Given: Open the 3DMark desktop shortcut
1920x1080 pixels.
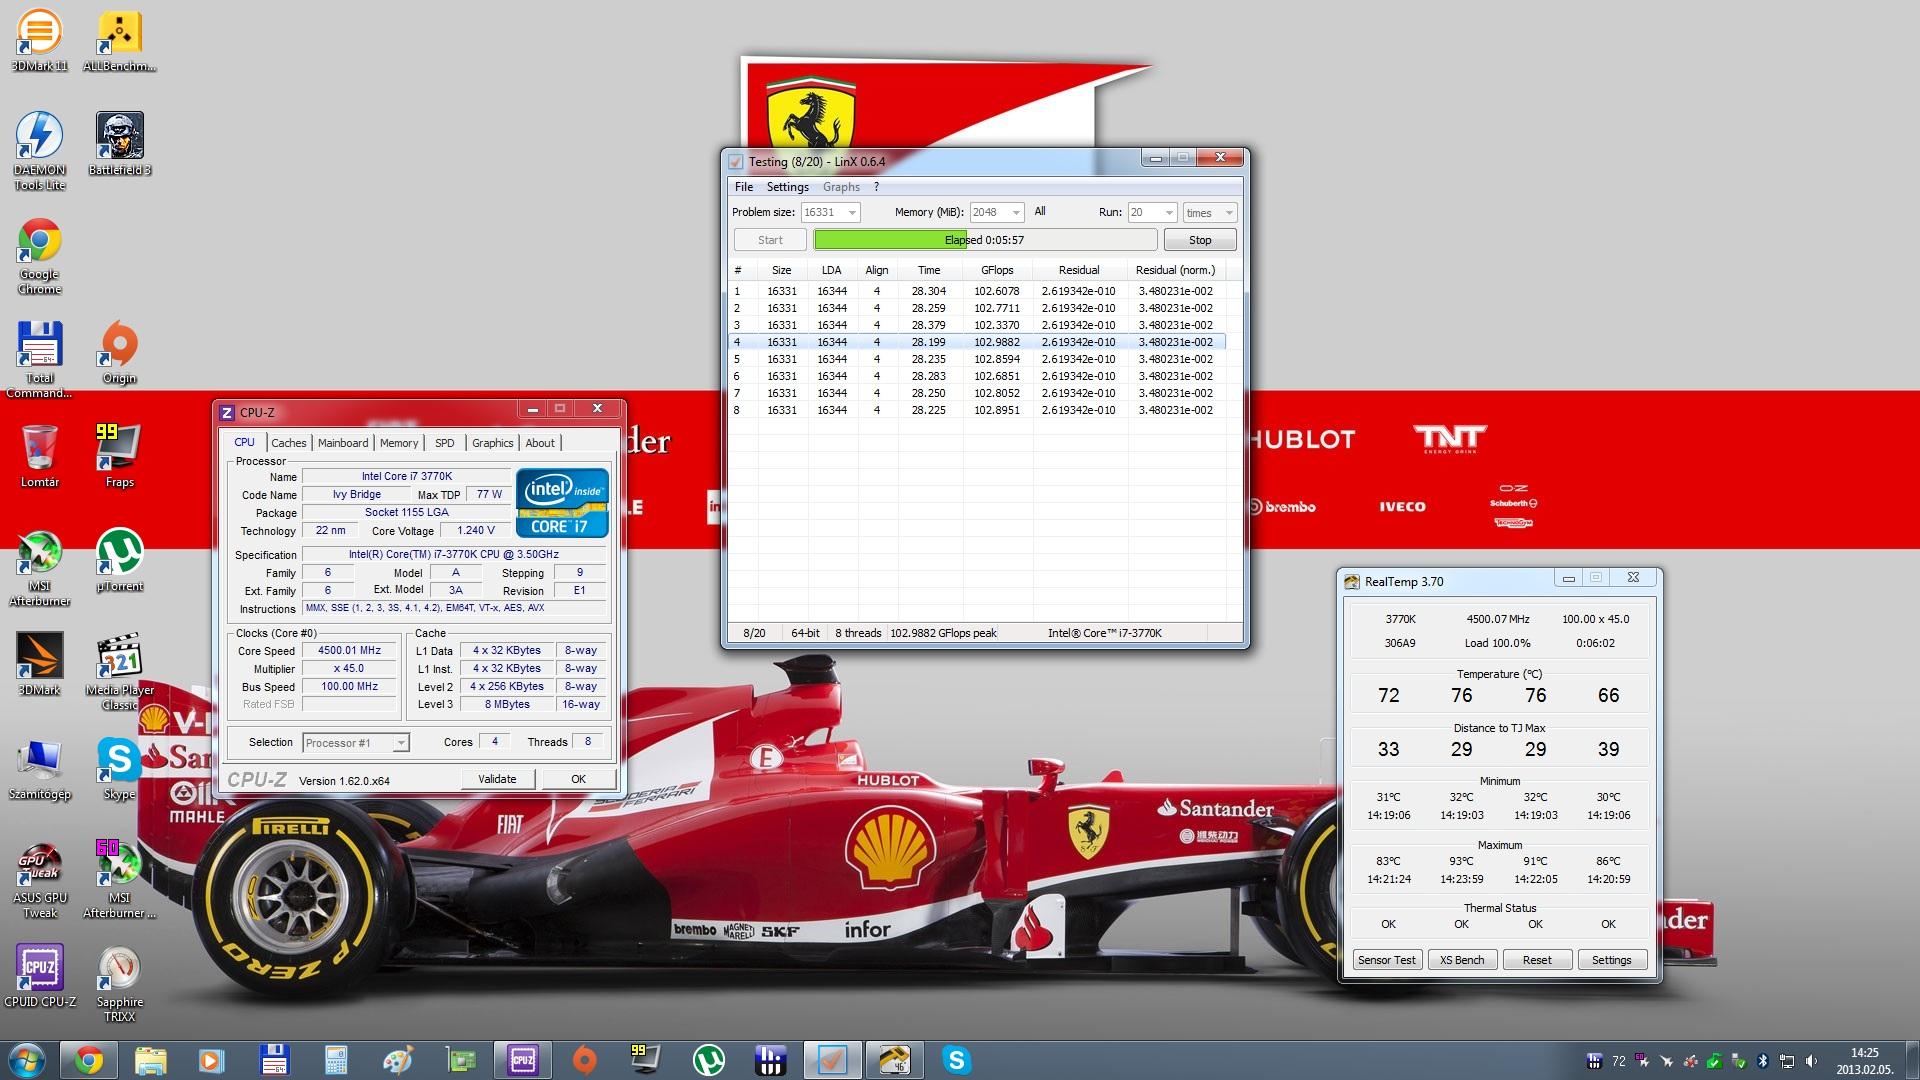Looking at the screenshot, I should 40,664.
